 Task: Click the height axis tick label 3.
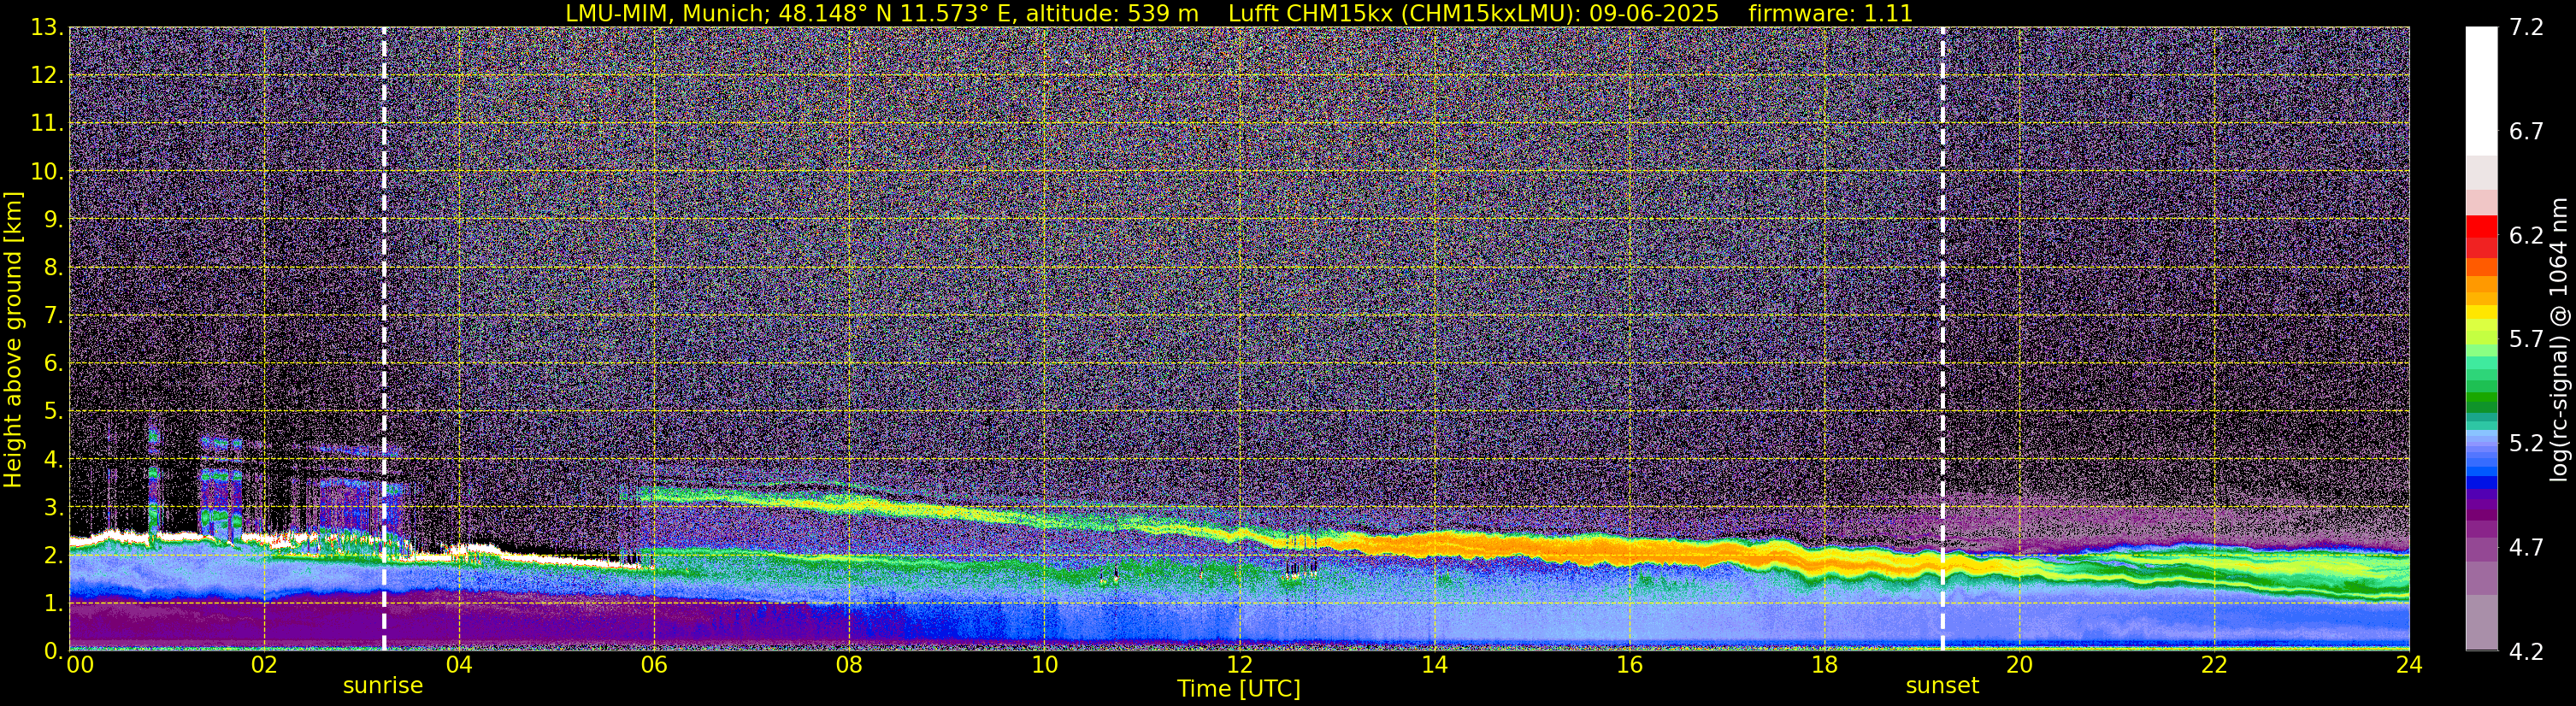53,508
